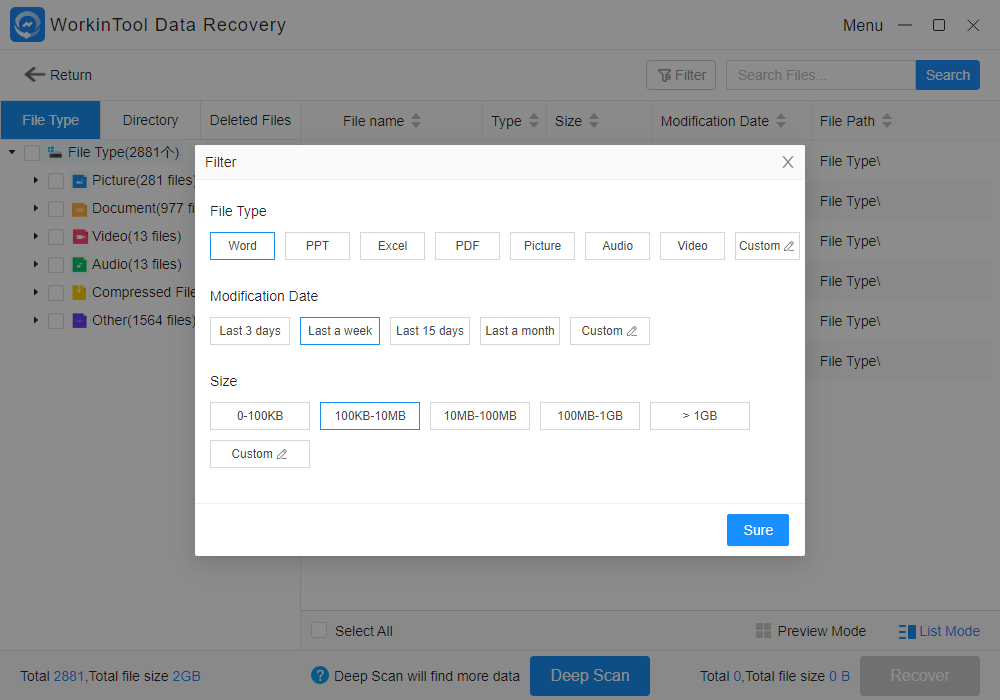The height and width of the screenshot is (700, 1000).
Task: Click the Search Files input field
Action: (821, 75)
